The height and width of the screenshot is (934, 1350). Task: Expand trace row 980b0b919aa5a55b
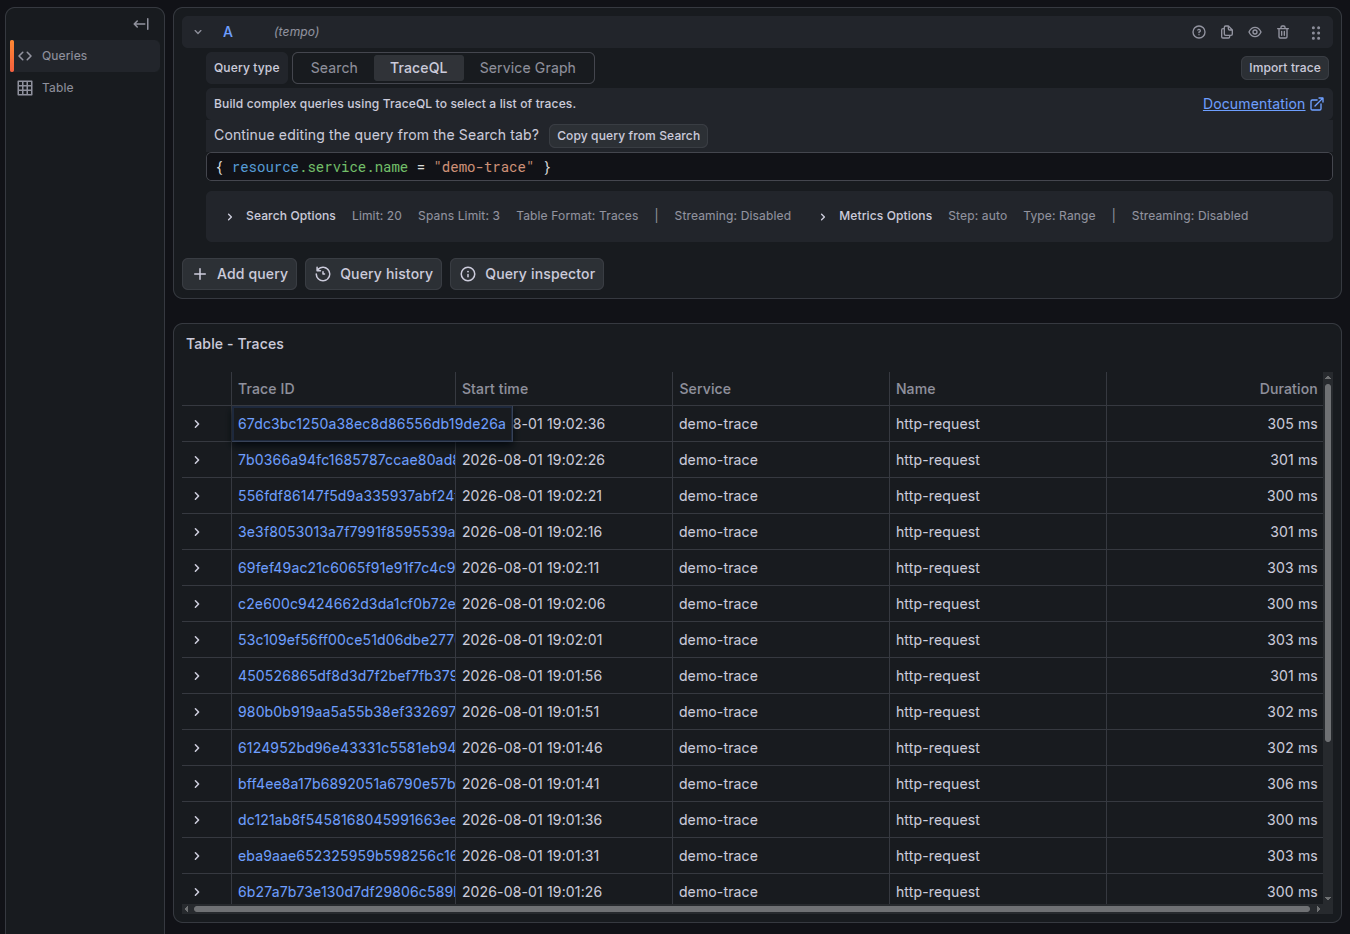197,712
